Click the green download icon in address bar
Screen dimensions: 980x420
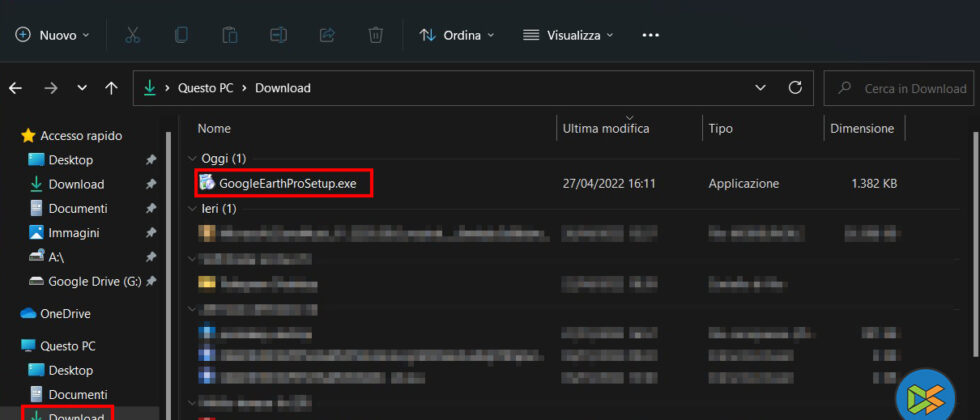point(149,88)
